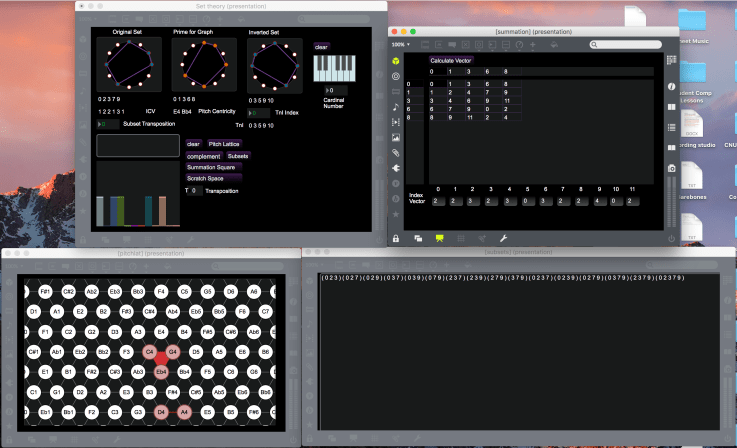Click the object browser cube icon
Viewport: 737px width, 448px height.
397,61
